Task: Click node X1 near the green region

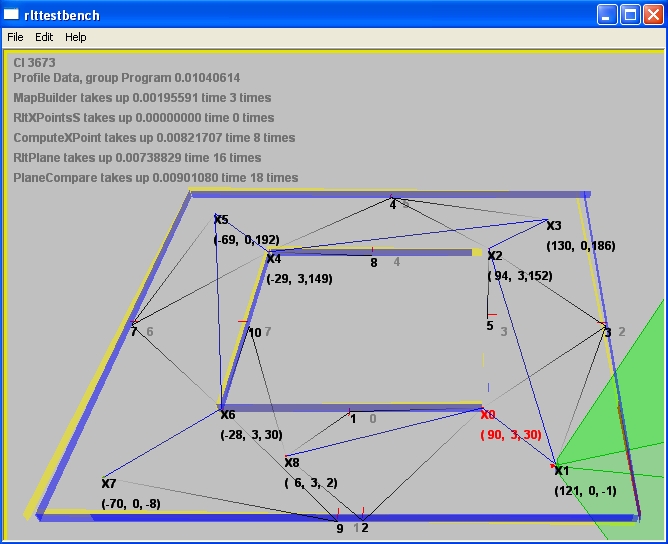Action: tap(561, 471)
